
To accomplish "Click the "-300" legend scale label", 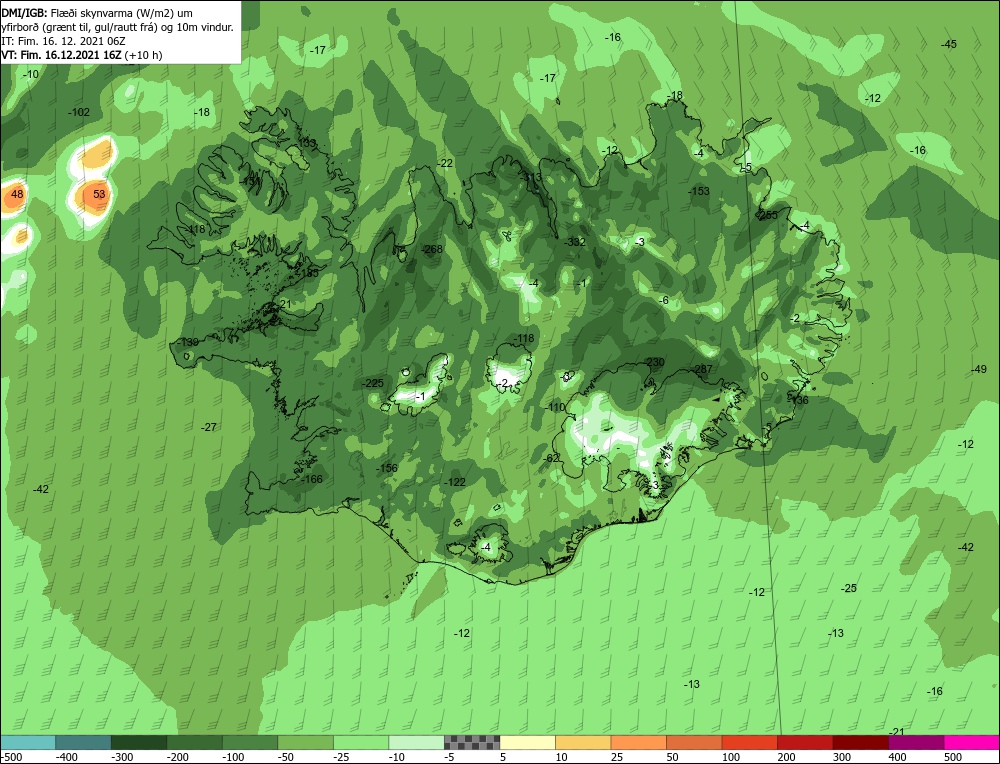I will 122,757.
